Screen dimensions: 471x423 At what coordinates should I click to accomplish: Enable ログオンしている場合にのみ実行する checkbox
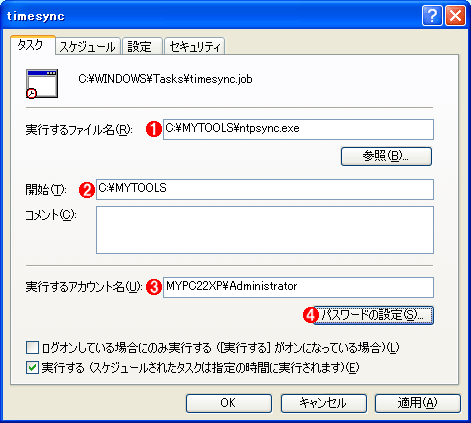[x=32, y=348]
